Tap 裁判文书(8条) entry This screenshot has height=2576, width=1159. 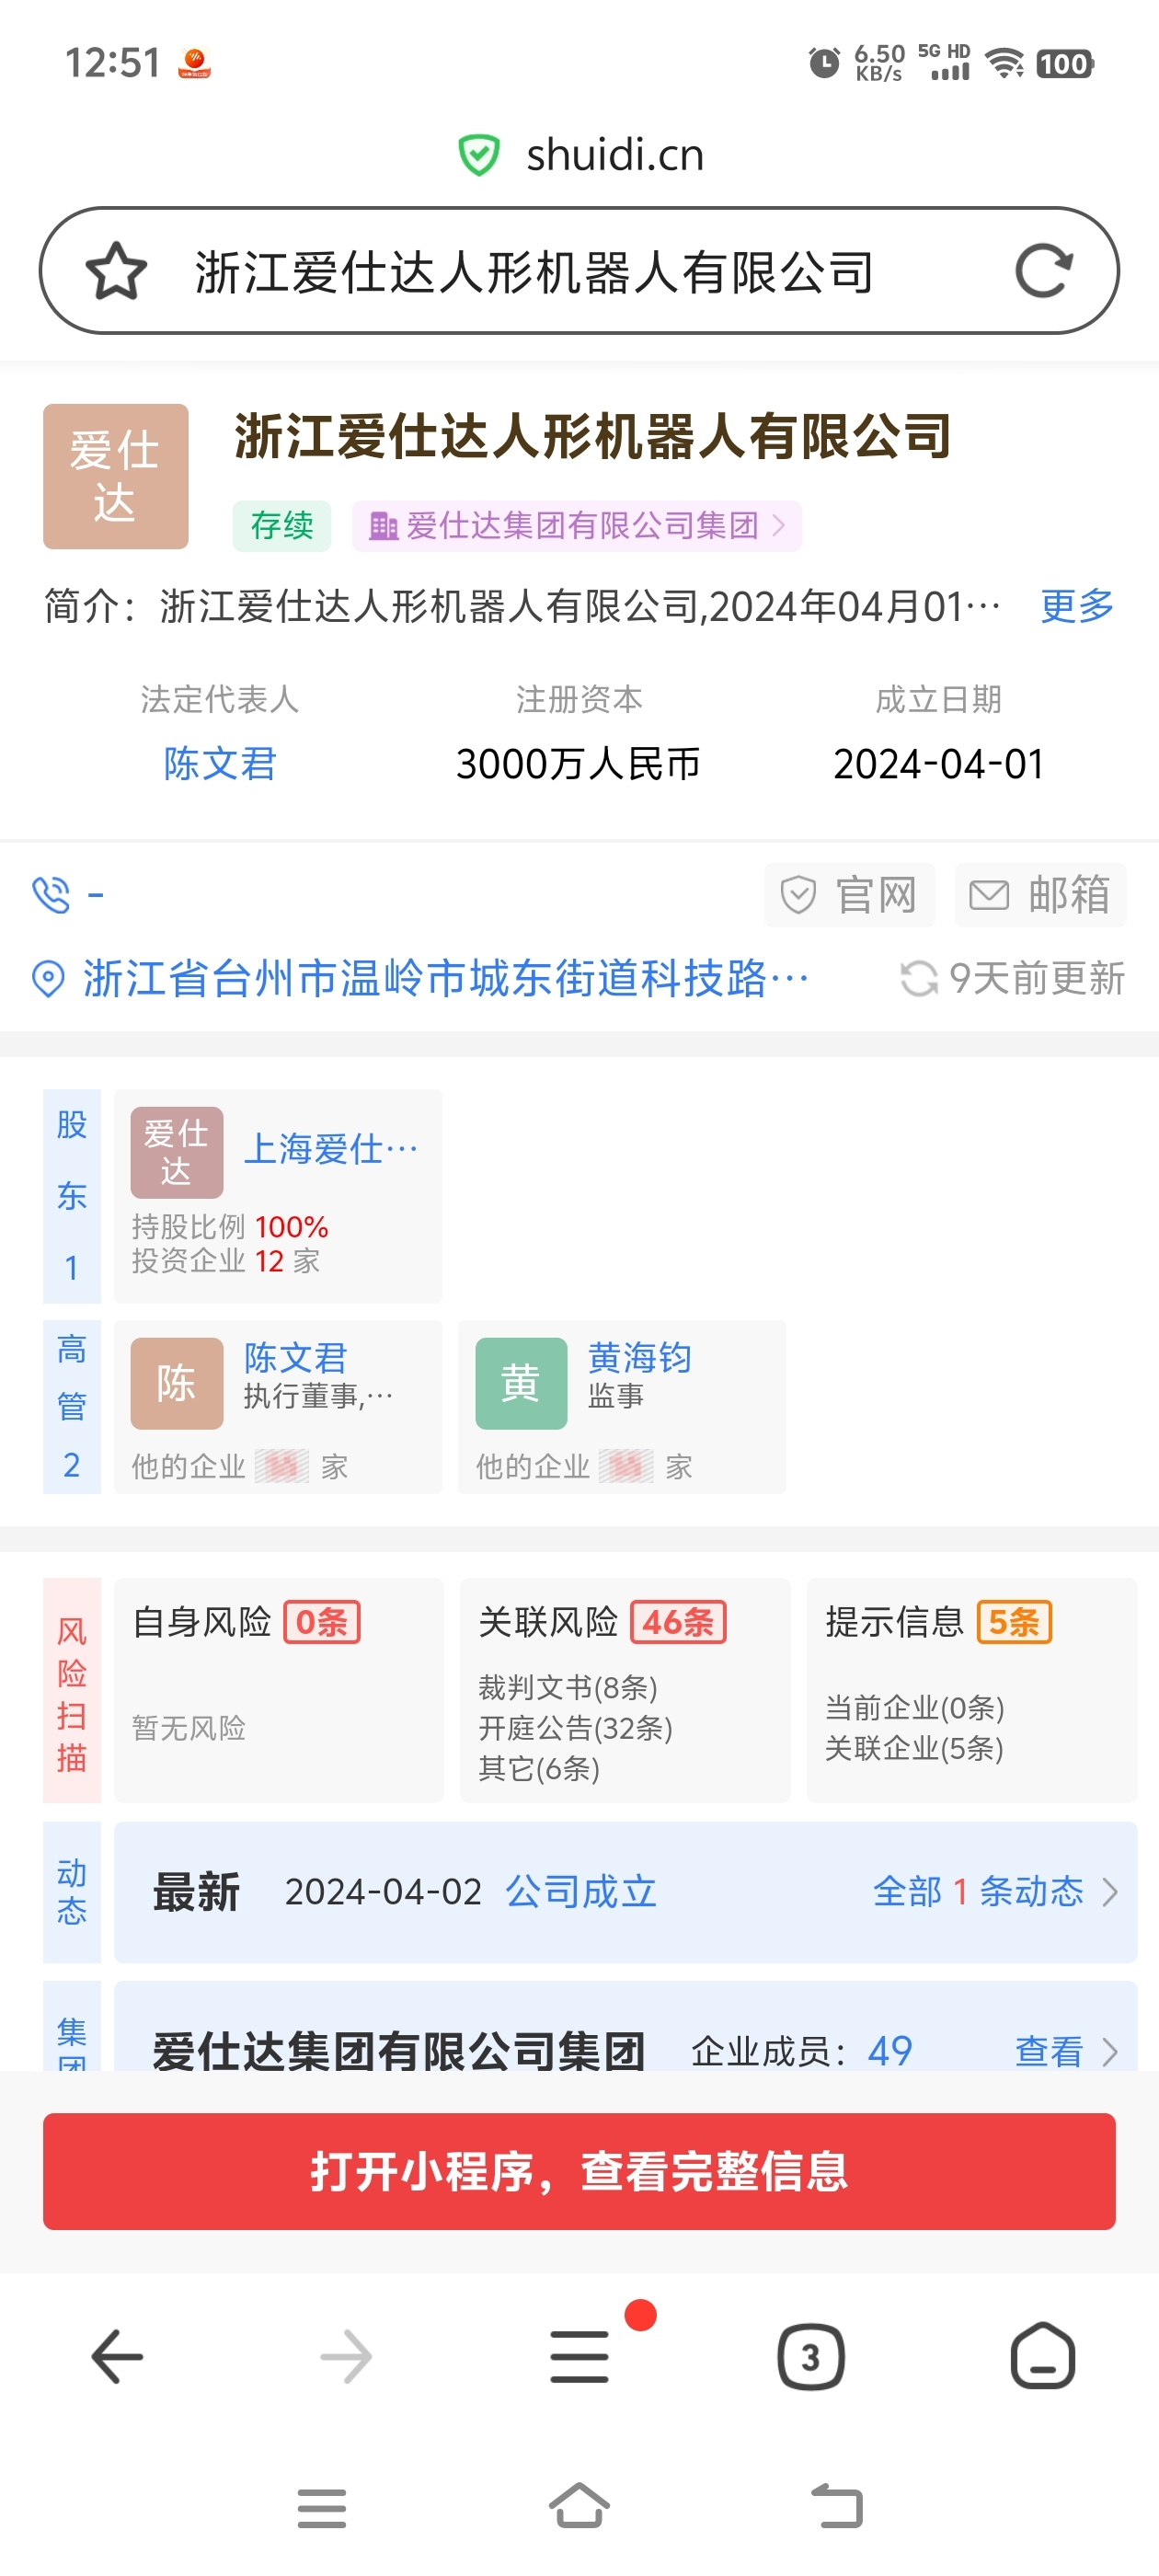568,1688
